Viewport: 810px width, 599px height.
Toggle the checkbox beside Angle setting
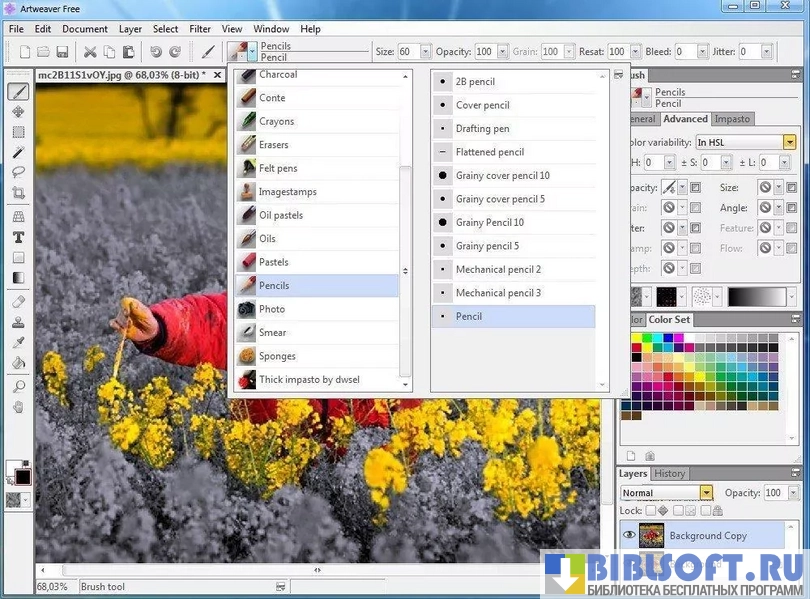[x=791, y=208]
